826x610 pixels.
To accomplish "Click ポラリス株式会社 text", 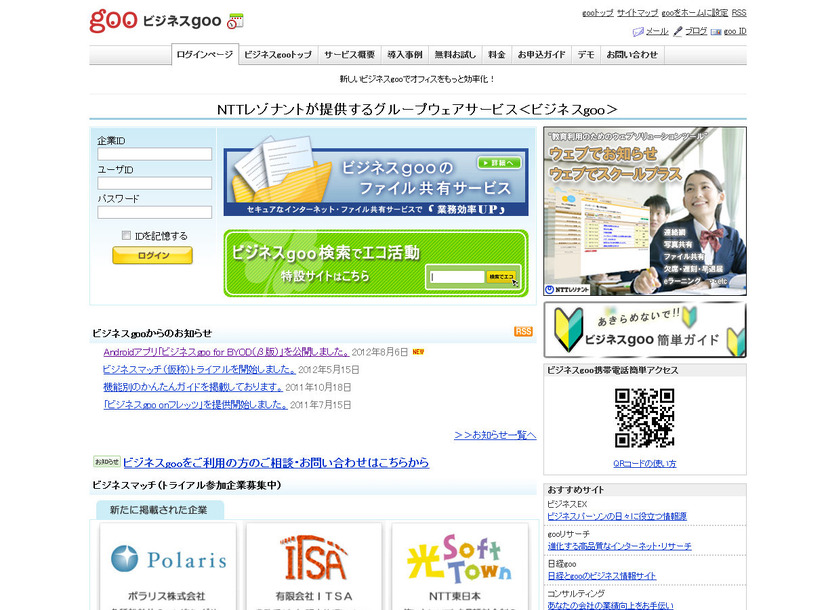I will 166,596.
